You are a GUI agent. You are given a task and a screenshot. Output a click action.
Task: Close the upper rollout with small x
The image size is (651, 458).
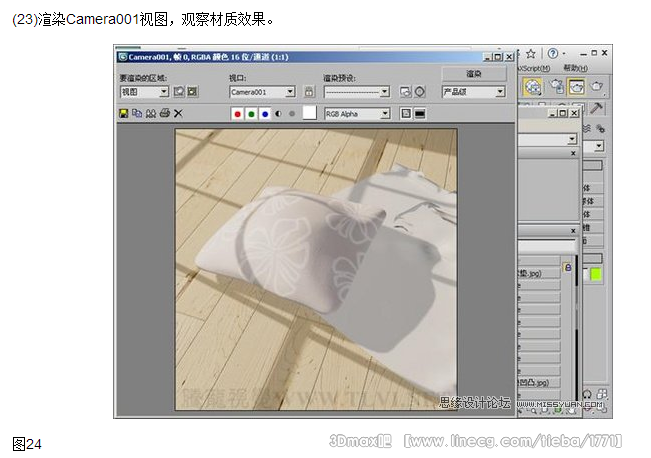tap(573, 153)
